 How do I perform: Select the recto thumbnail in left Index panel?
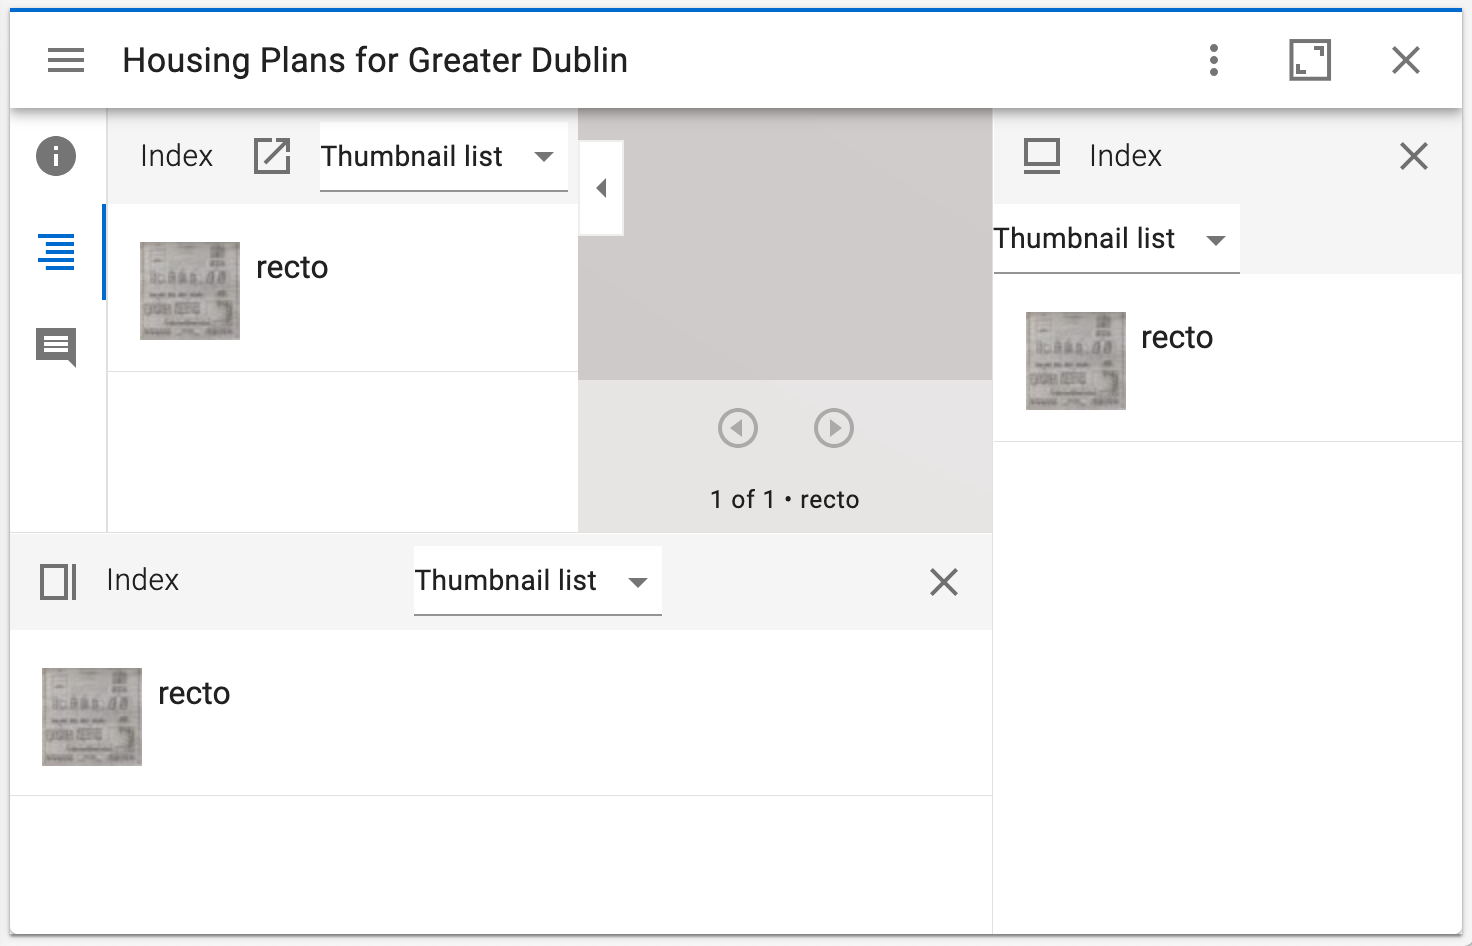(189, 290)
